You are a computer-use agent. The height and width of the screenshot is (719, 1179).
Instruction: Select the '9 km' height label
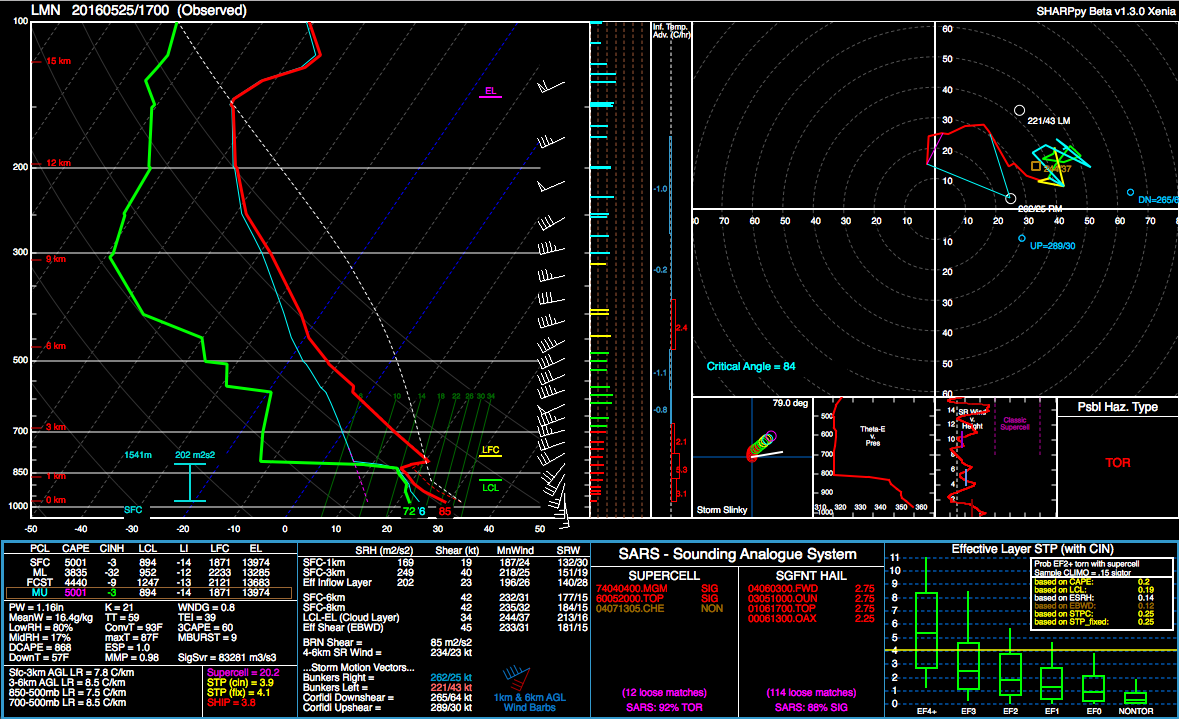[56, 259]
